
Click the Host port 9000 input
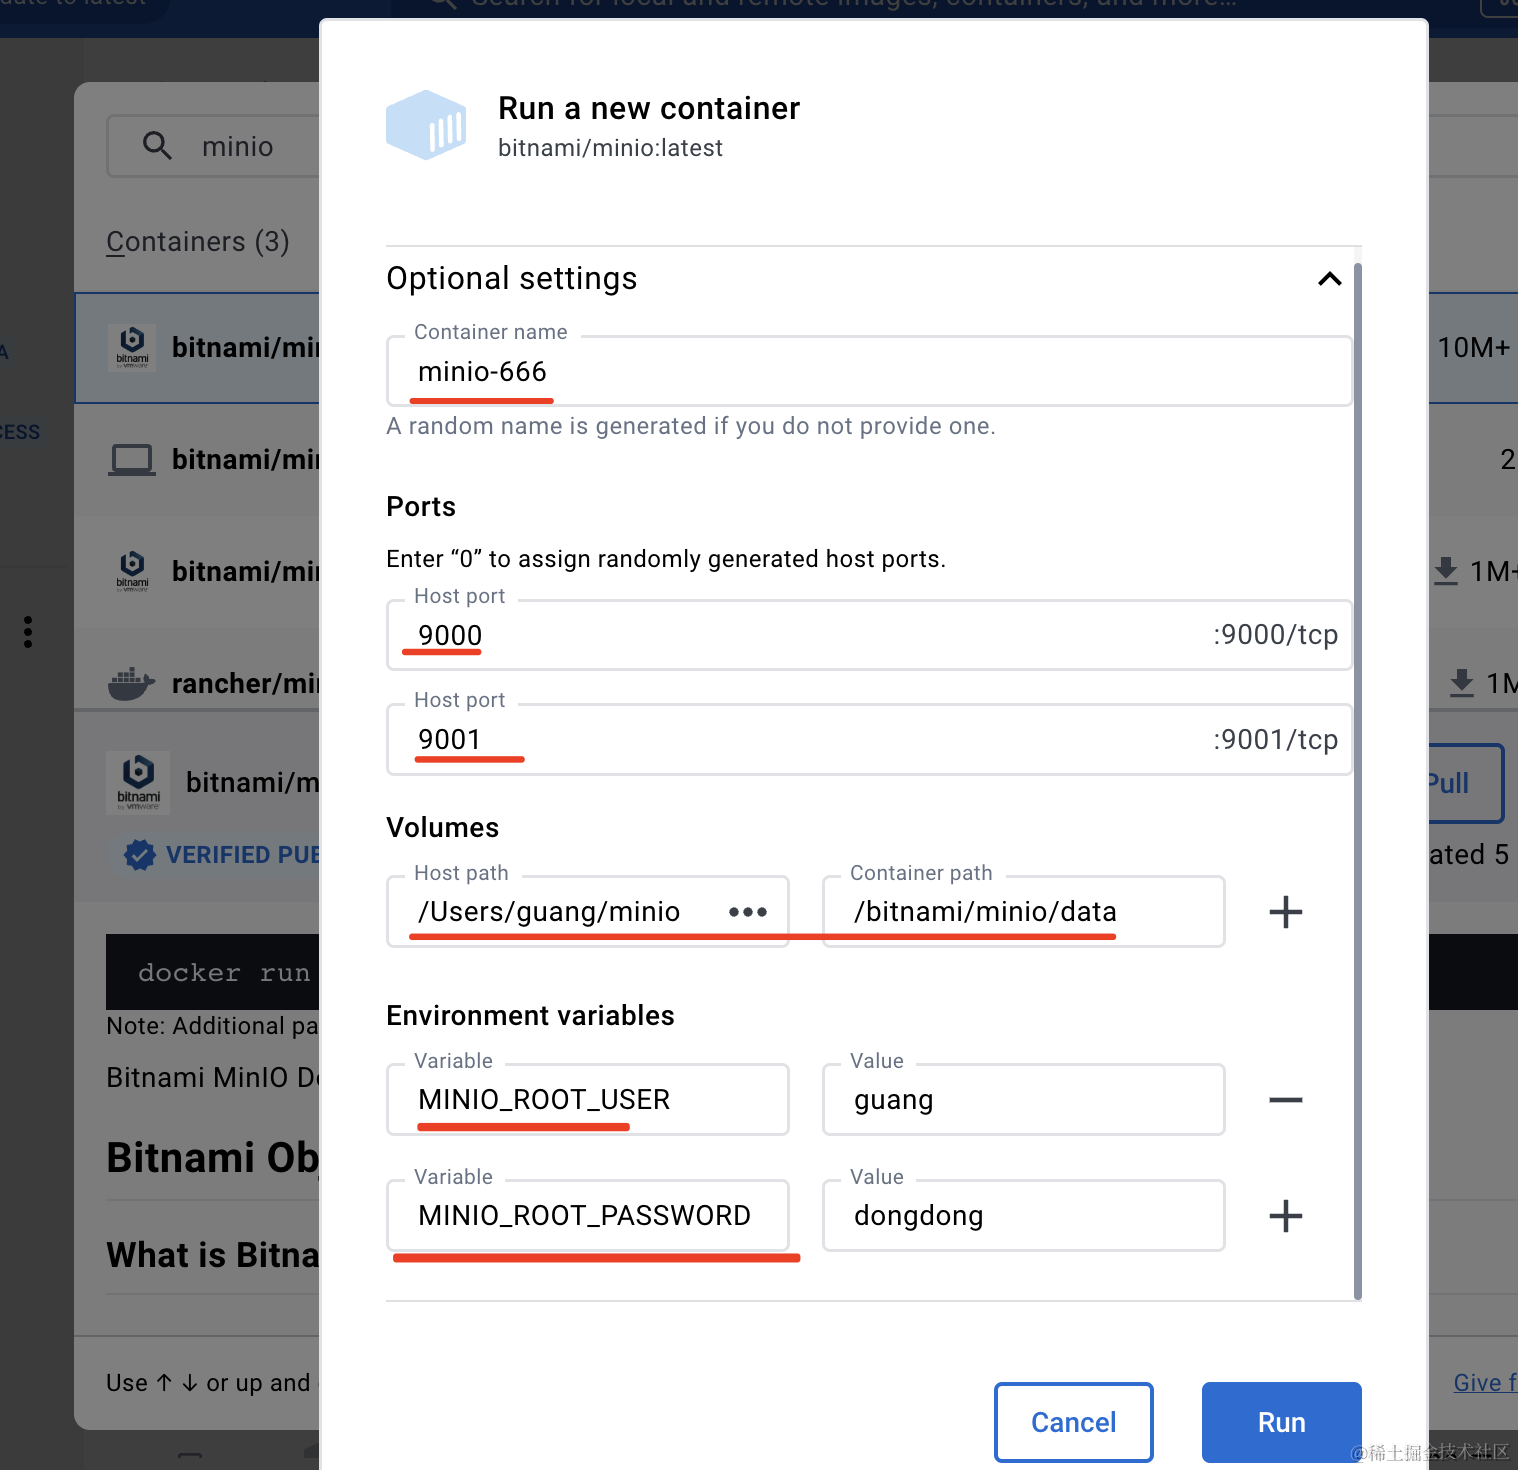click(800, 636)
